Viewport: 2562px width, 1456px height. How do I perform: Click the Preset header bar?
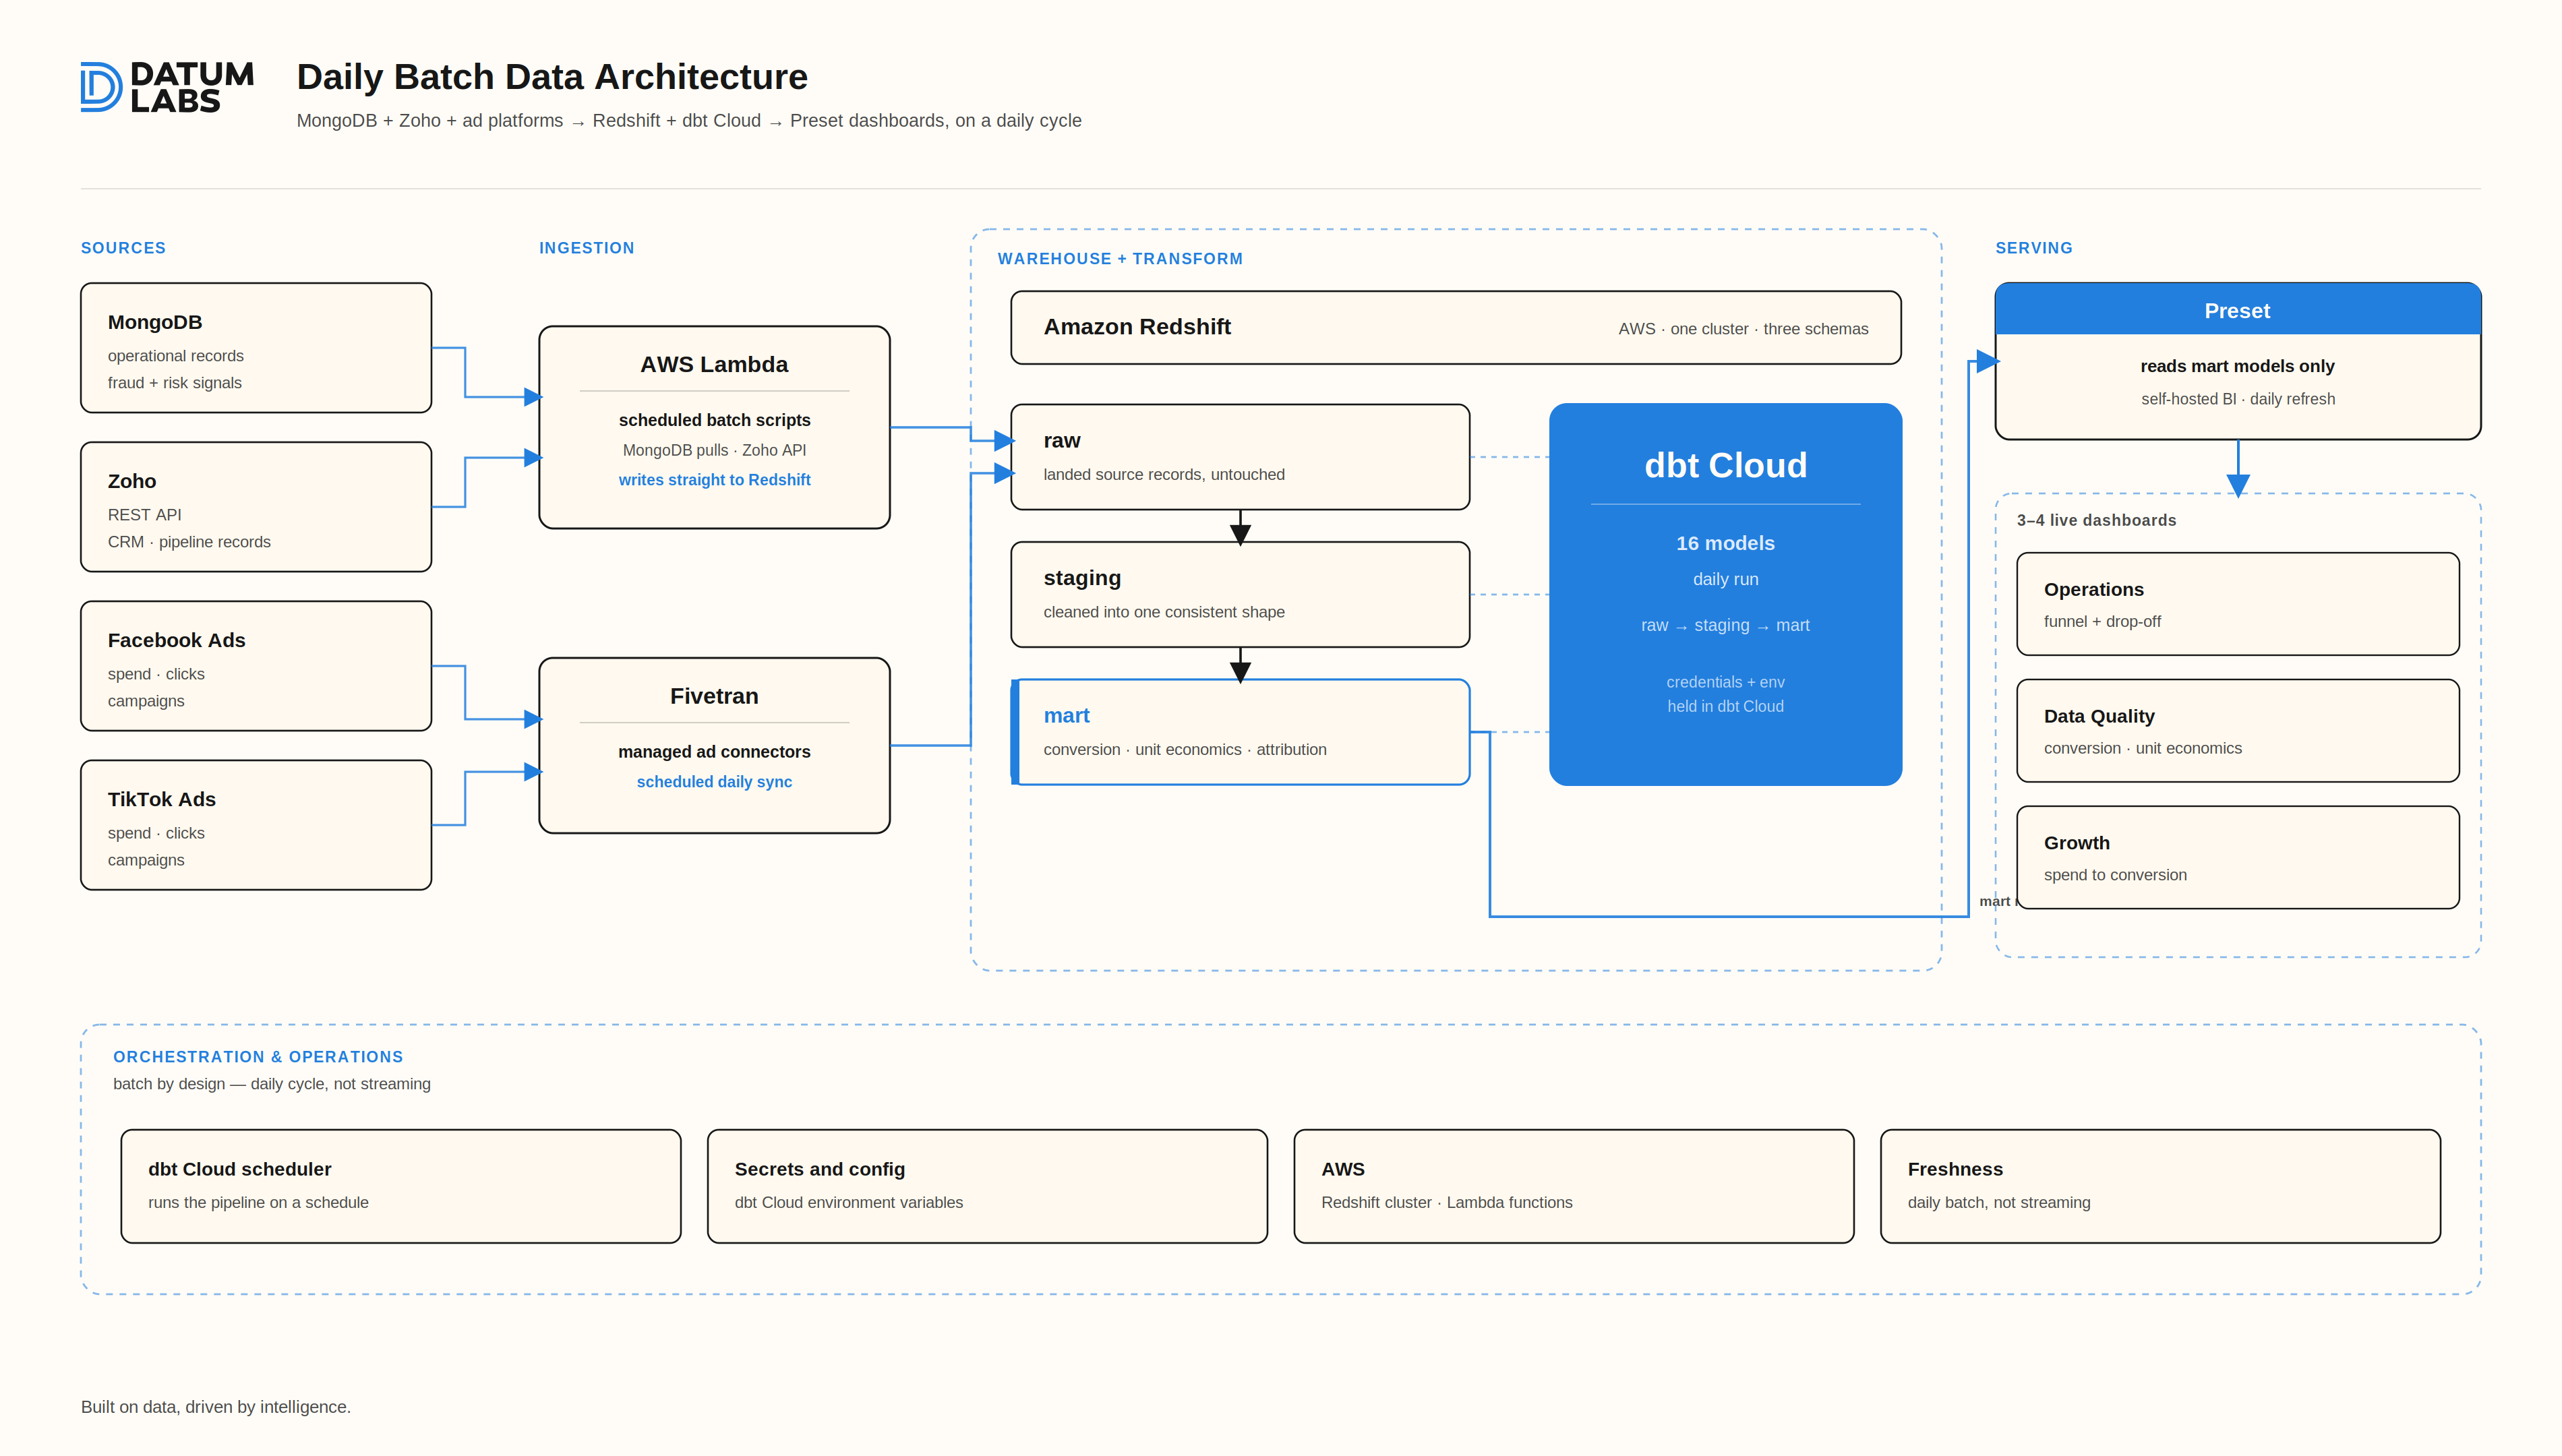click(x=2237, y=310)
